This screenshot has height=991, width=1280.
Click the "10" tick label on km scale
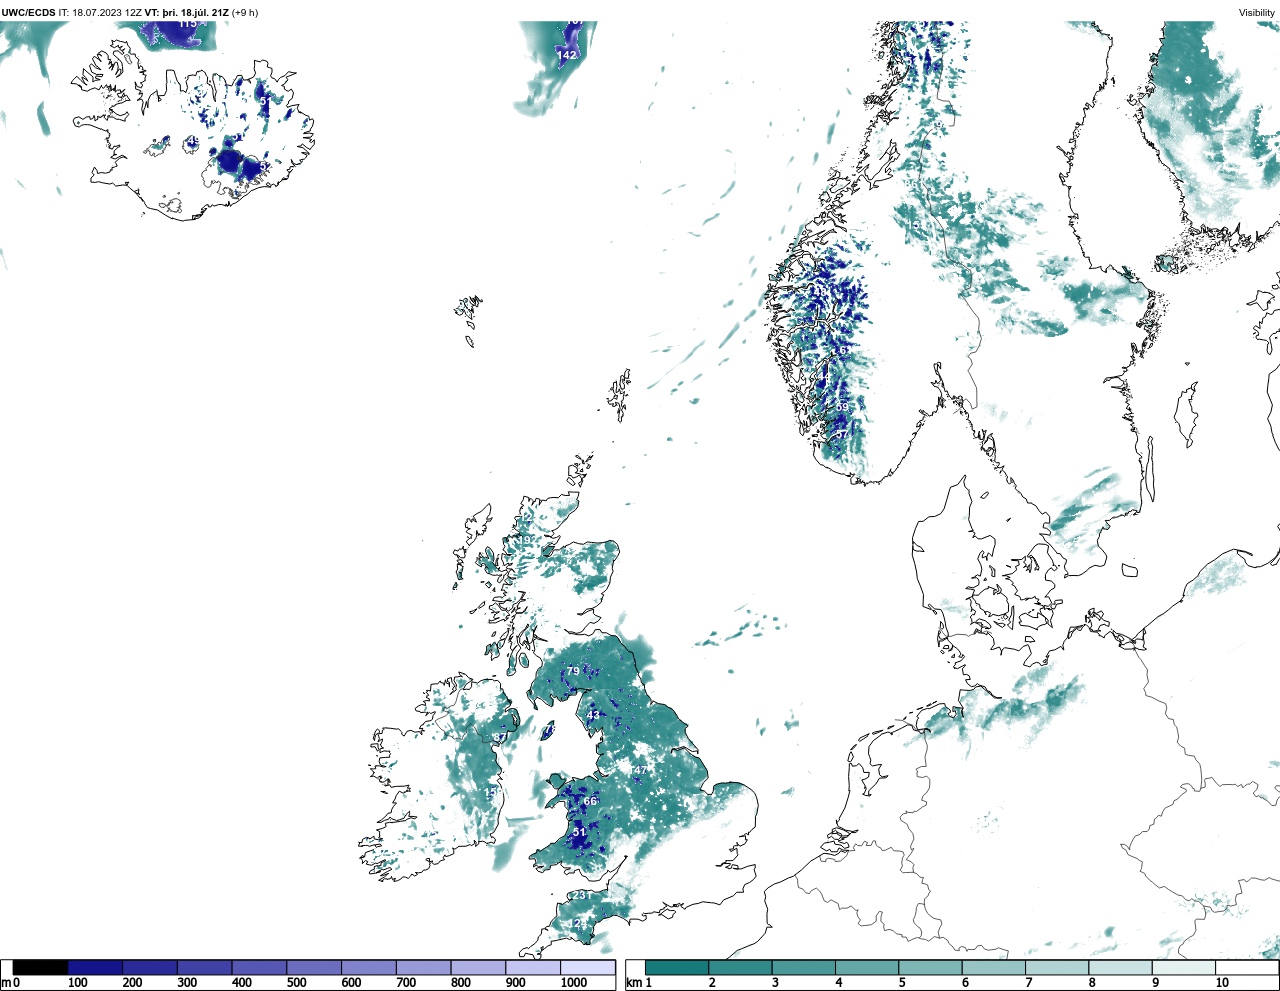pyautogui.click(x=1222, y=983)
